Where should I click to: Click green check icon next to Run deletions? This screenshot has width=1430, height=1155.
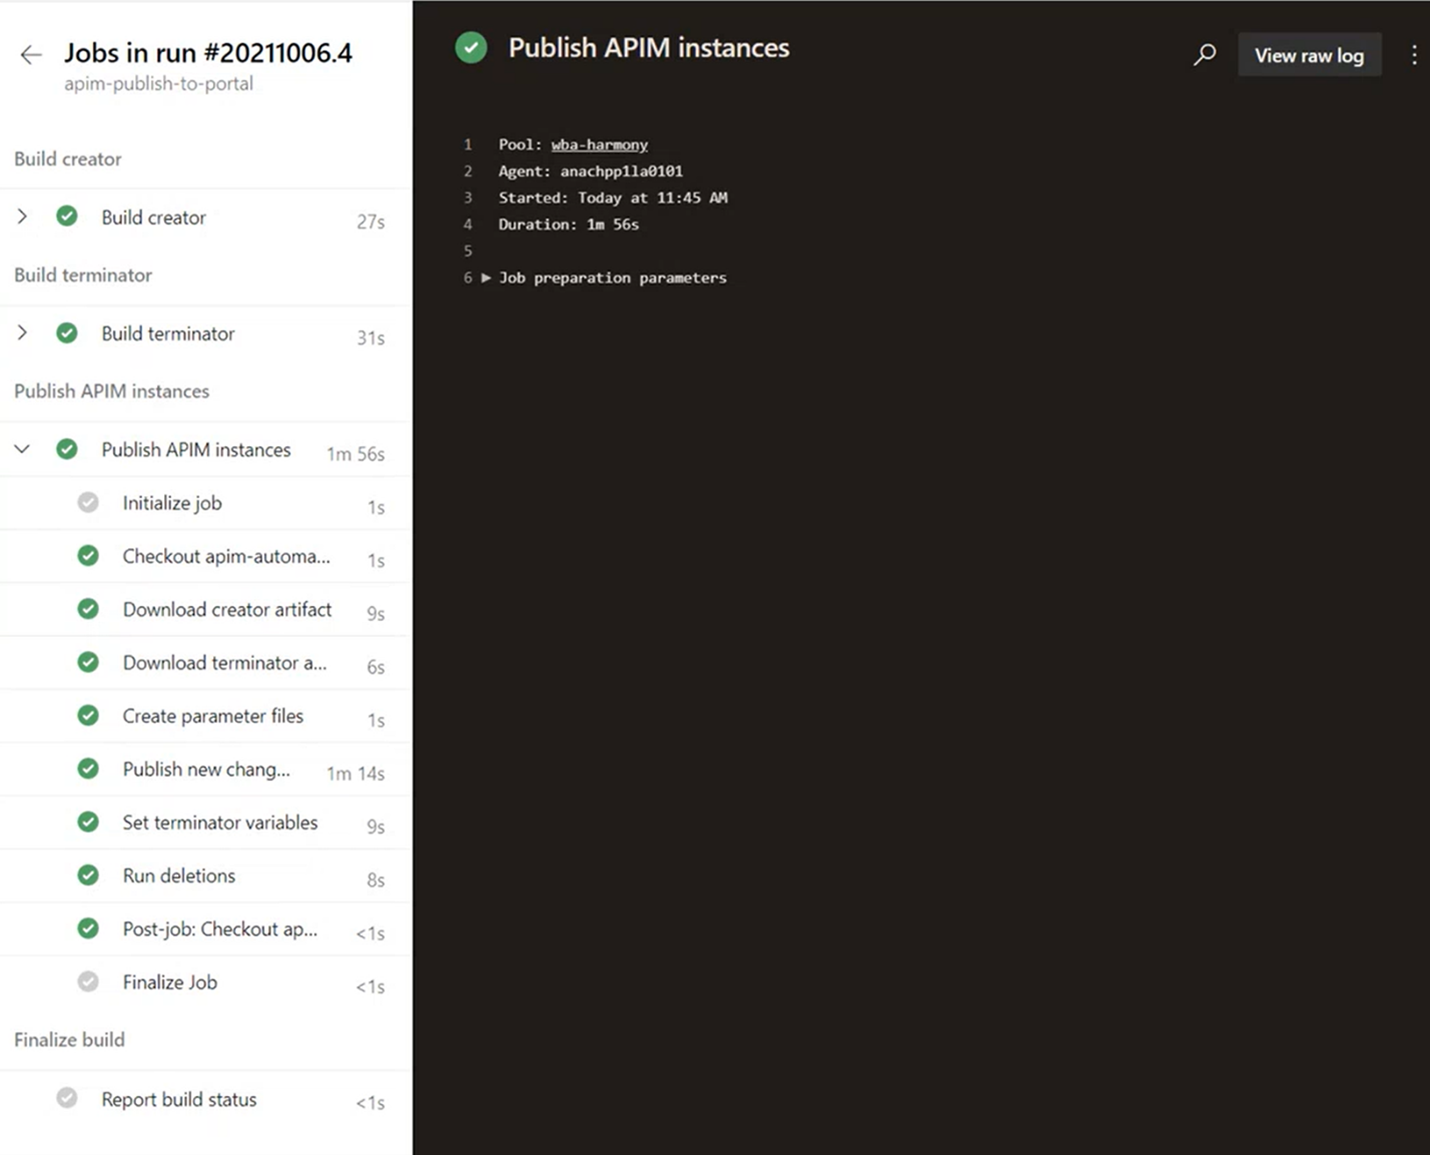point(88,875)
